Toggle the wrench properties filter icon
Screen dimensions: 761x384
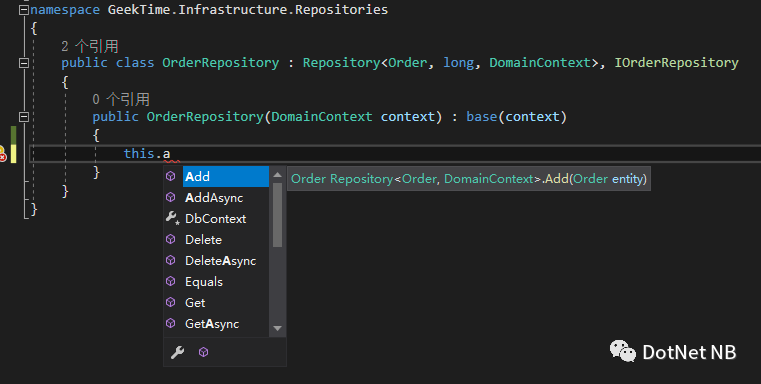[x=178, y=352]
